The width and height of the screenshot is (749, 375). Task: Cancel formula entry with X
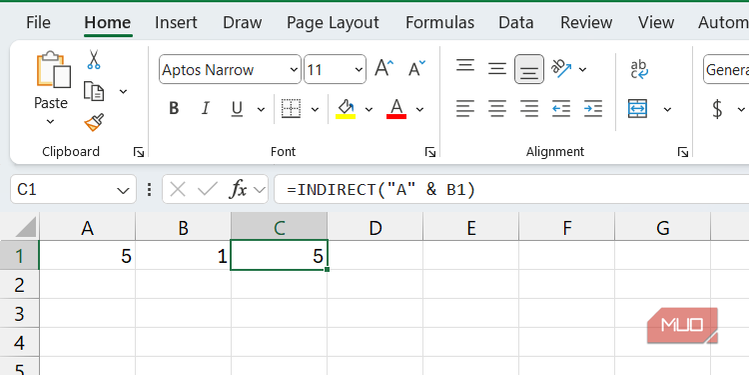click(178, 190)
